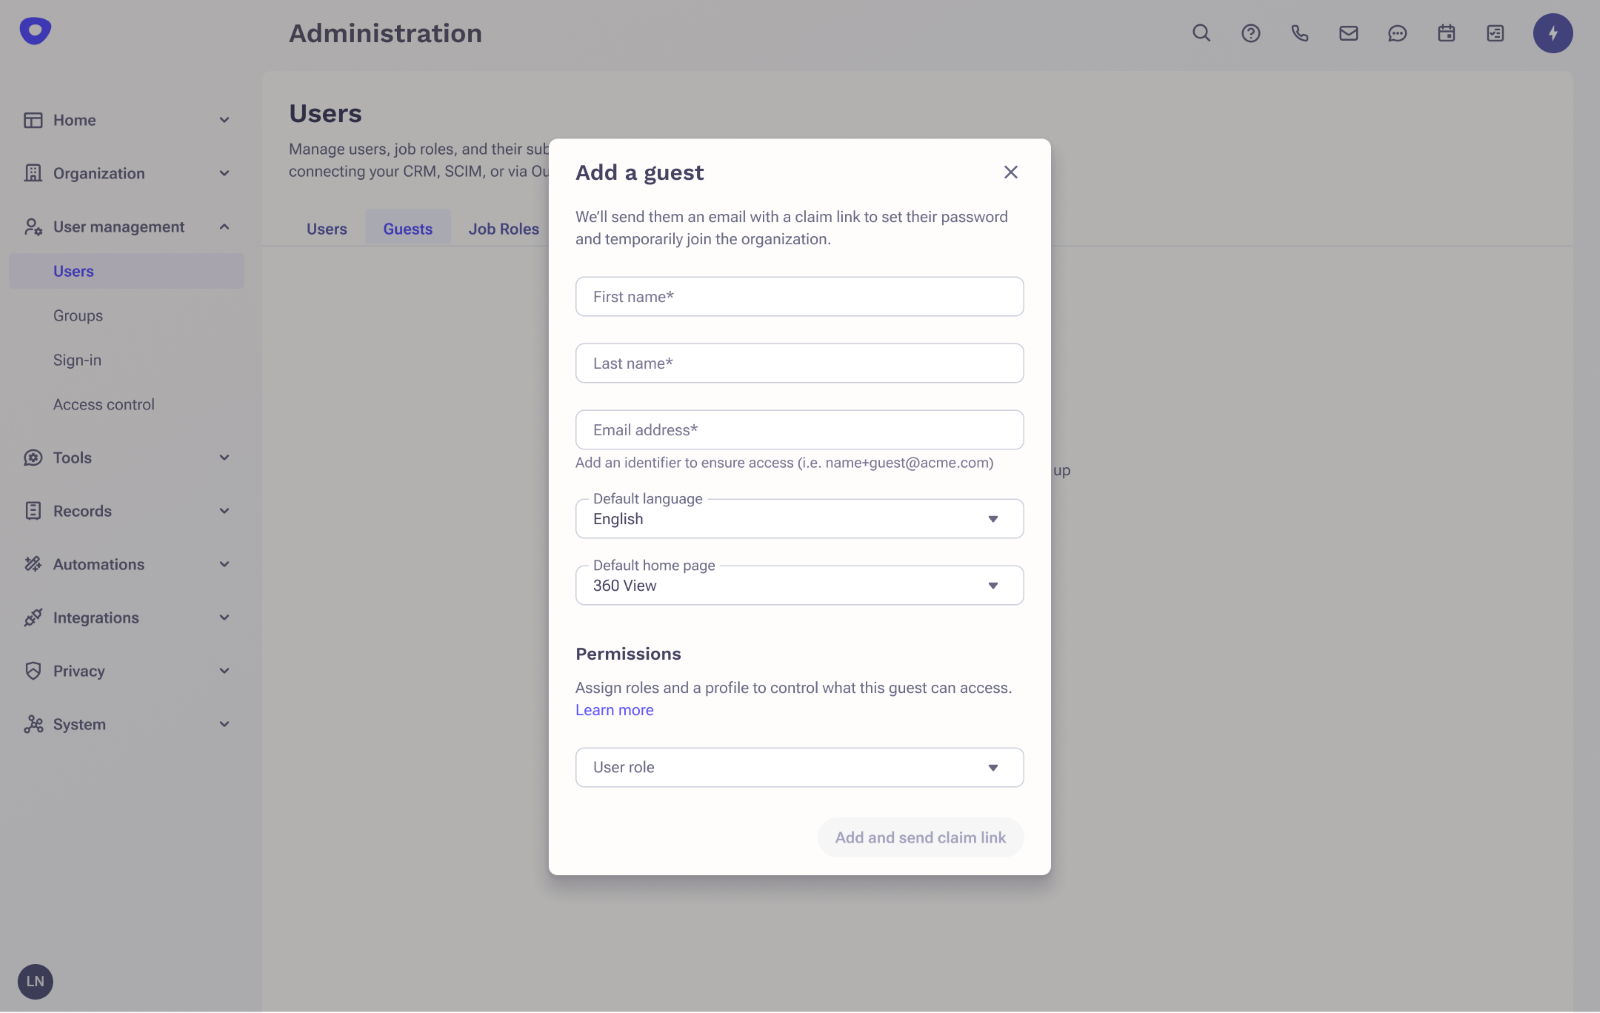Click the help question mark icon
This screenshot has height=1013, width=1600.
(x=1250, y=33)
